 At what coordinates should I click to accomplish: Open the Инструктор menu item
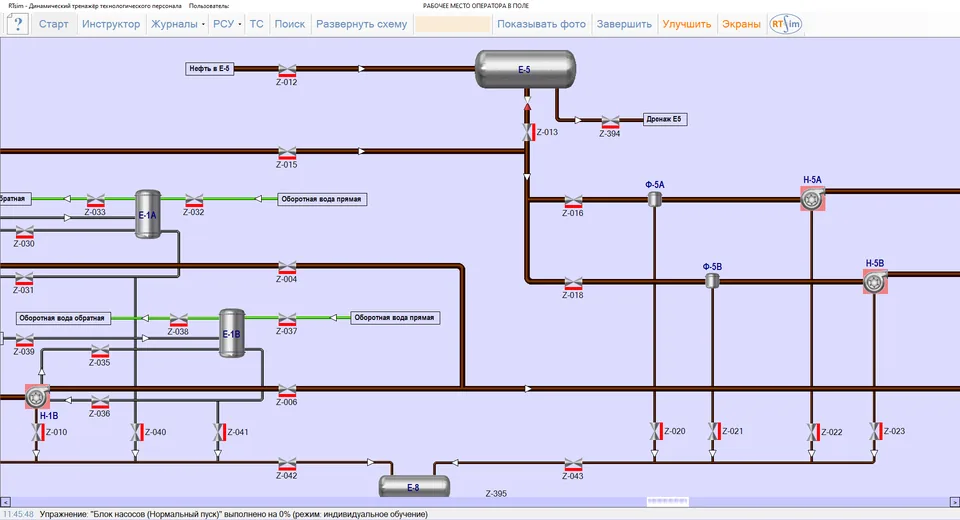(111, 24)
